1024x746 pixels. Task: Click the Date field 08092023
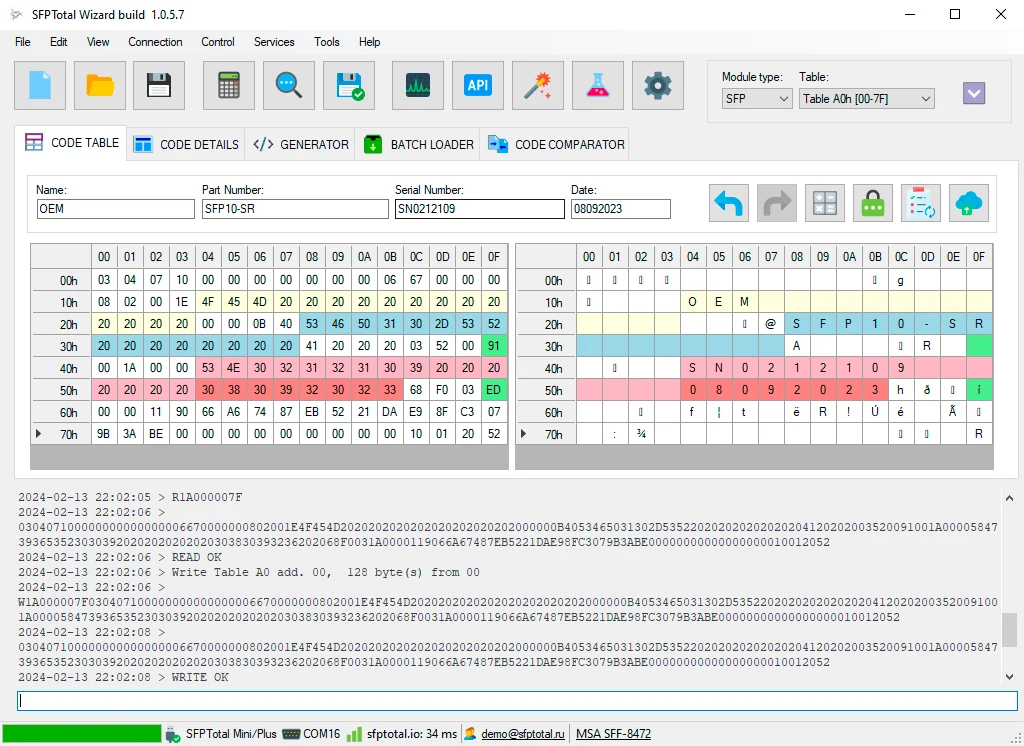click(620, 209)
